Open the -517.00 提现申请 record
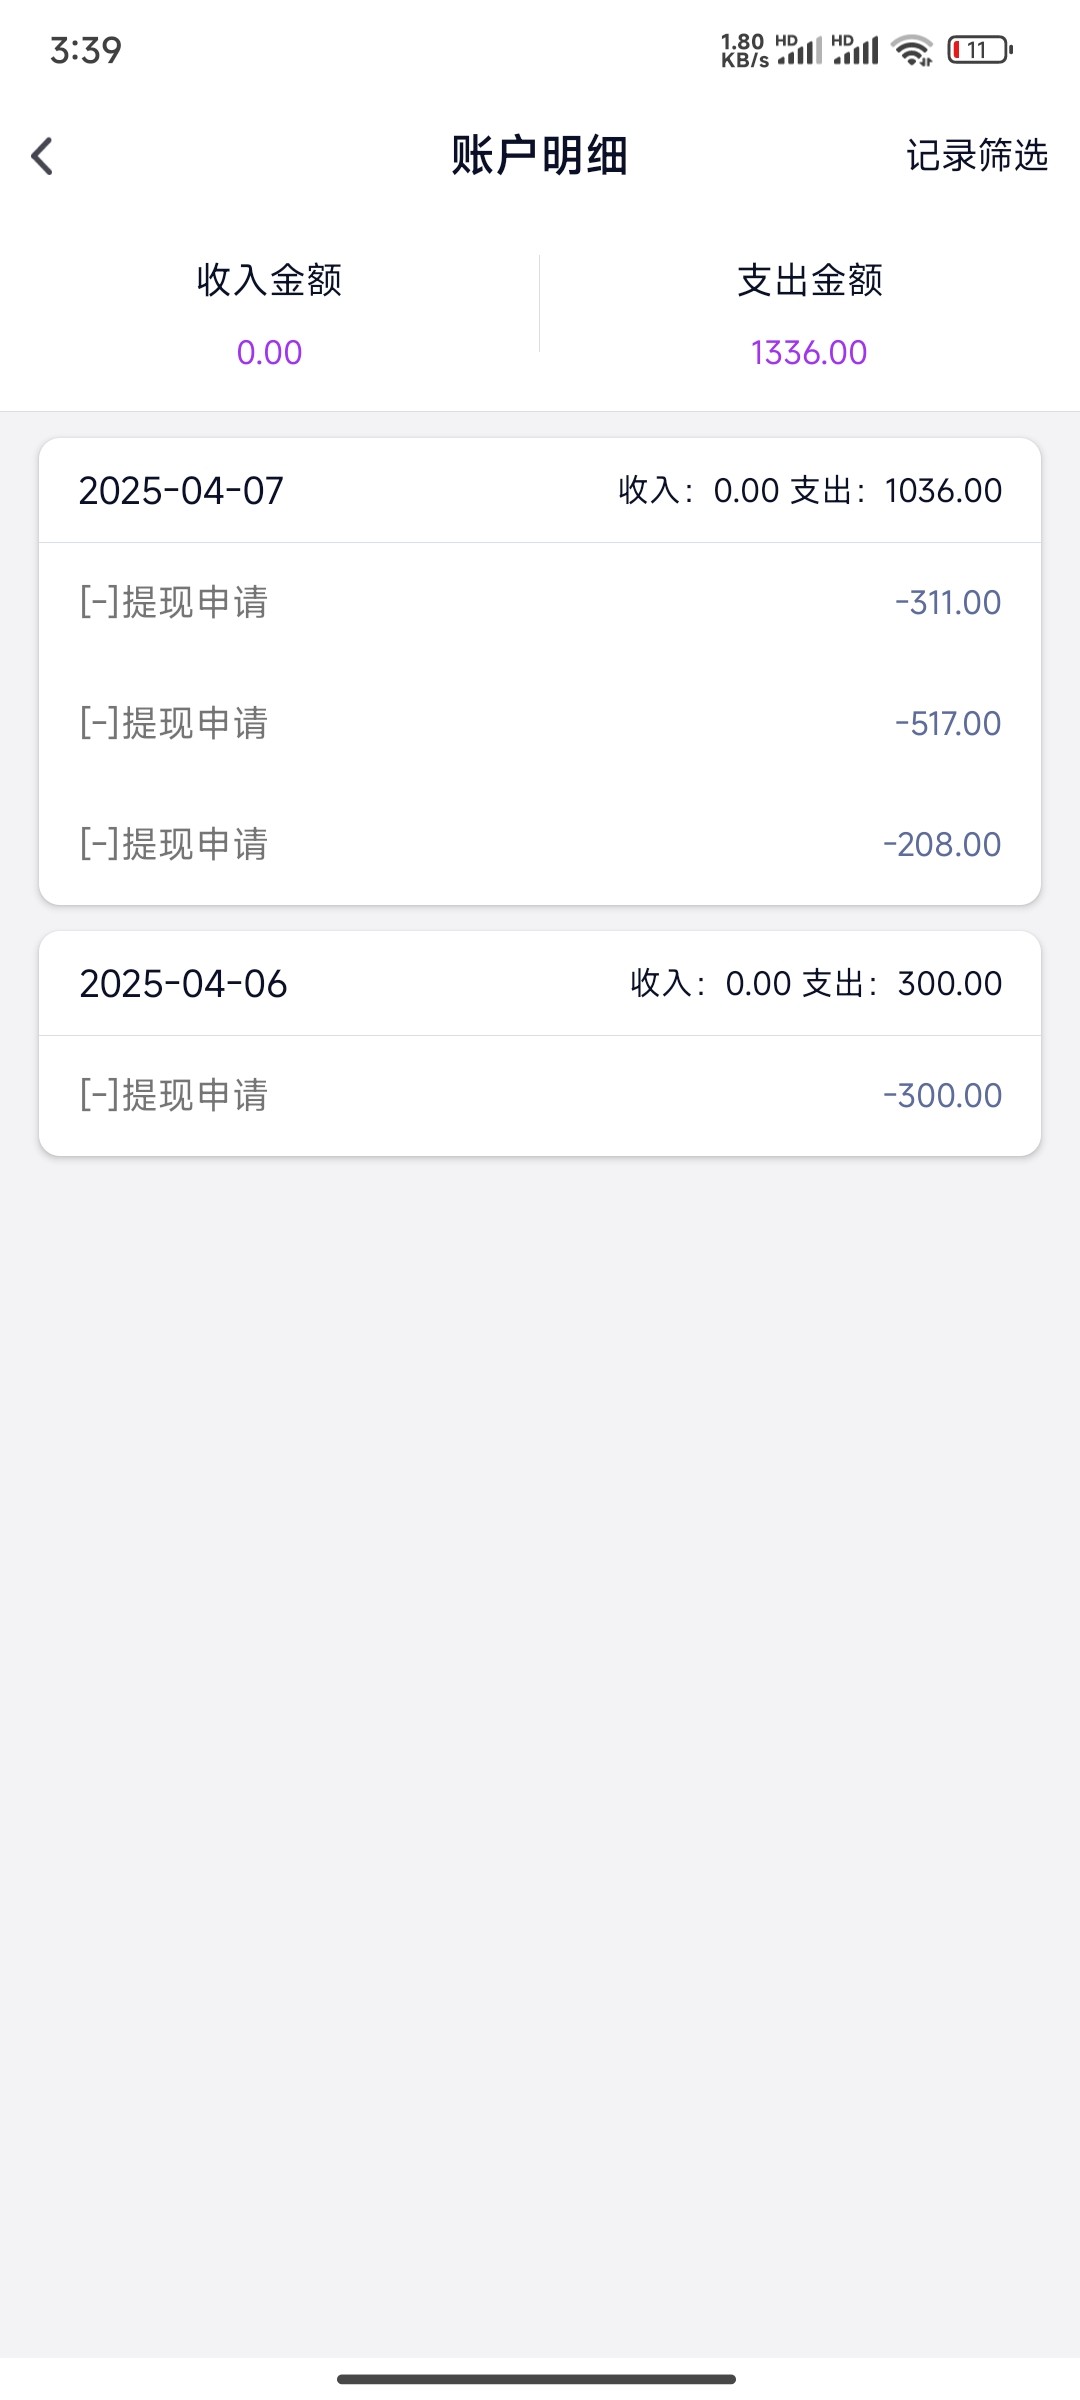1080x2400 pixels. (x=540, y=724)
